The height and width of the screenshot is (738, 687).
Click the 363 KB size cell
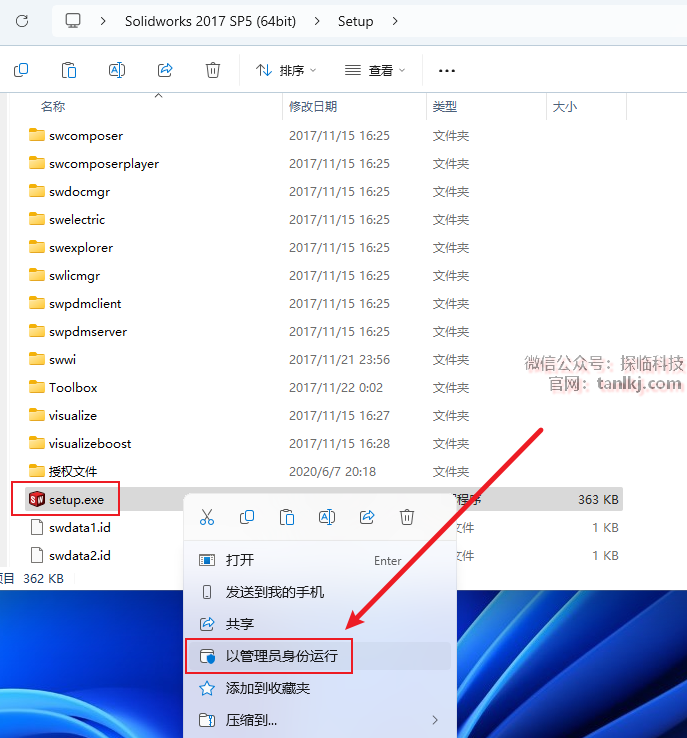tap(598, 499)
